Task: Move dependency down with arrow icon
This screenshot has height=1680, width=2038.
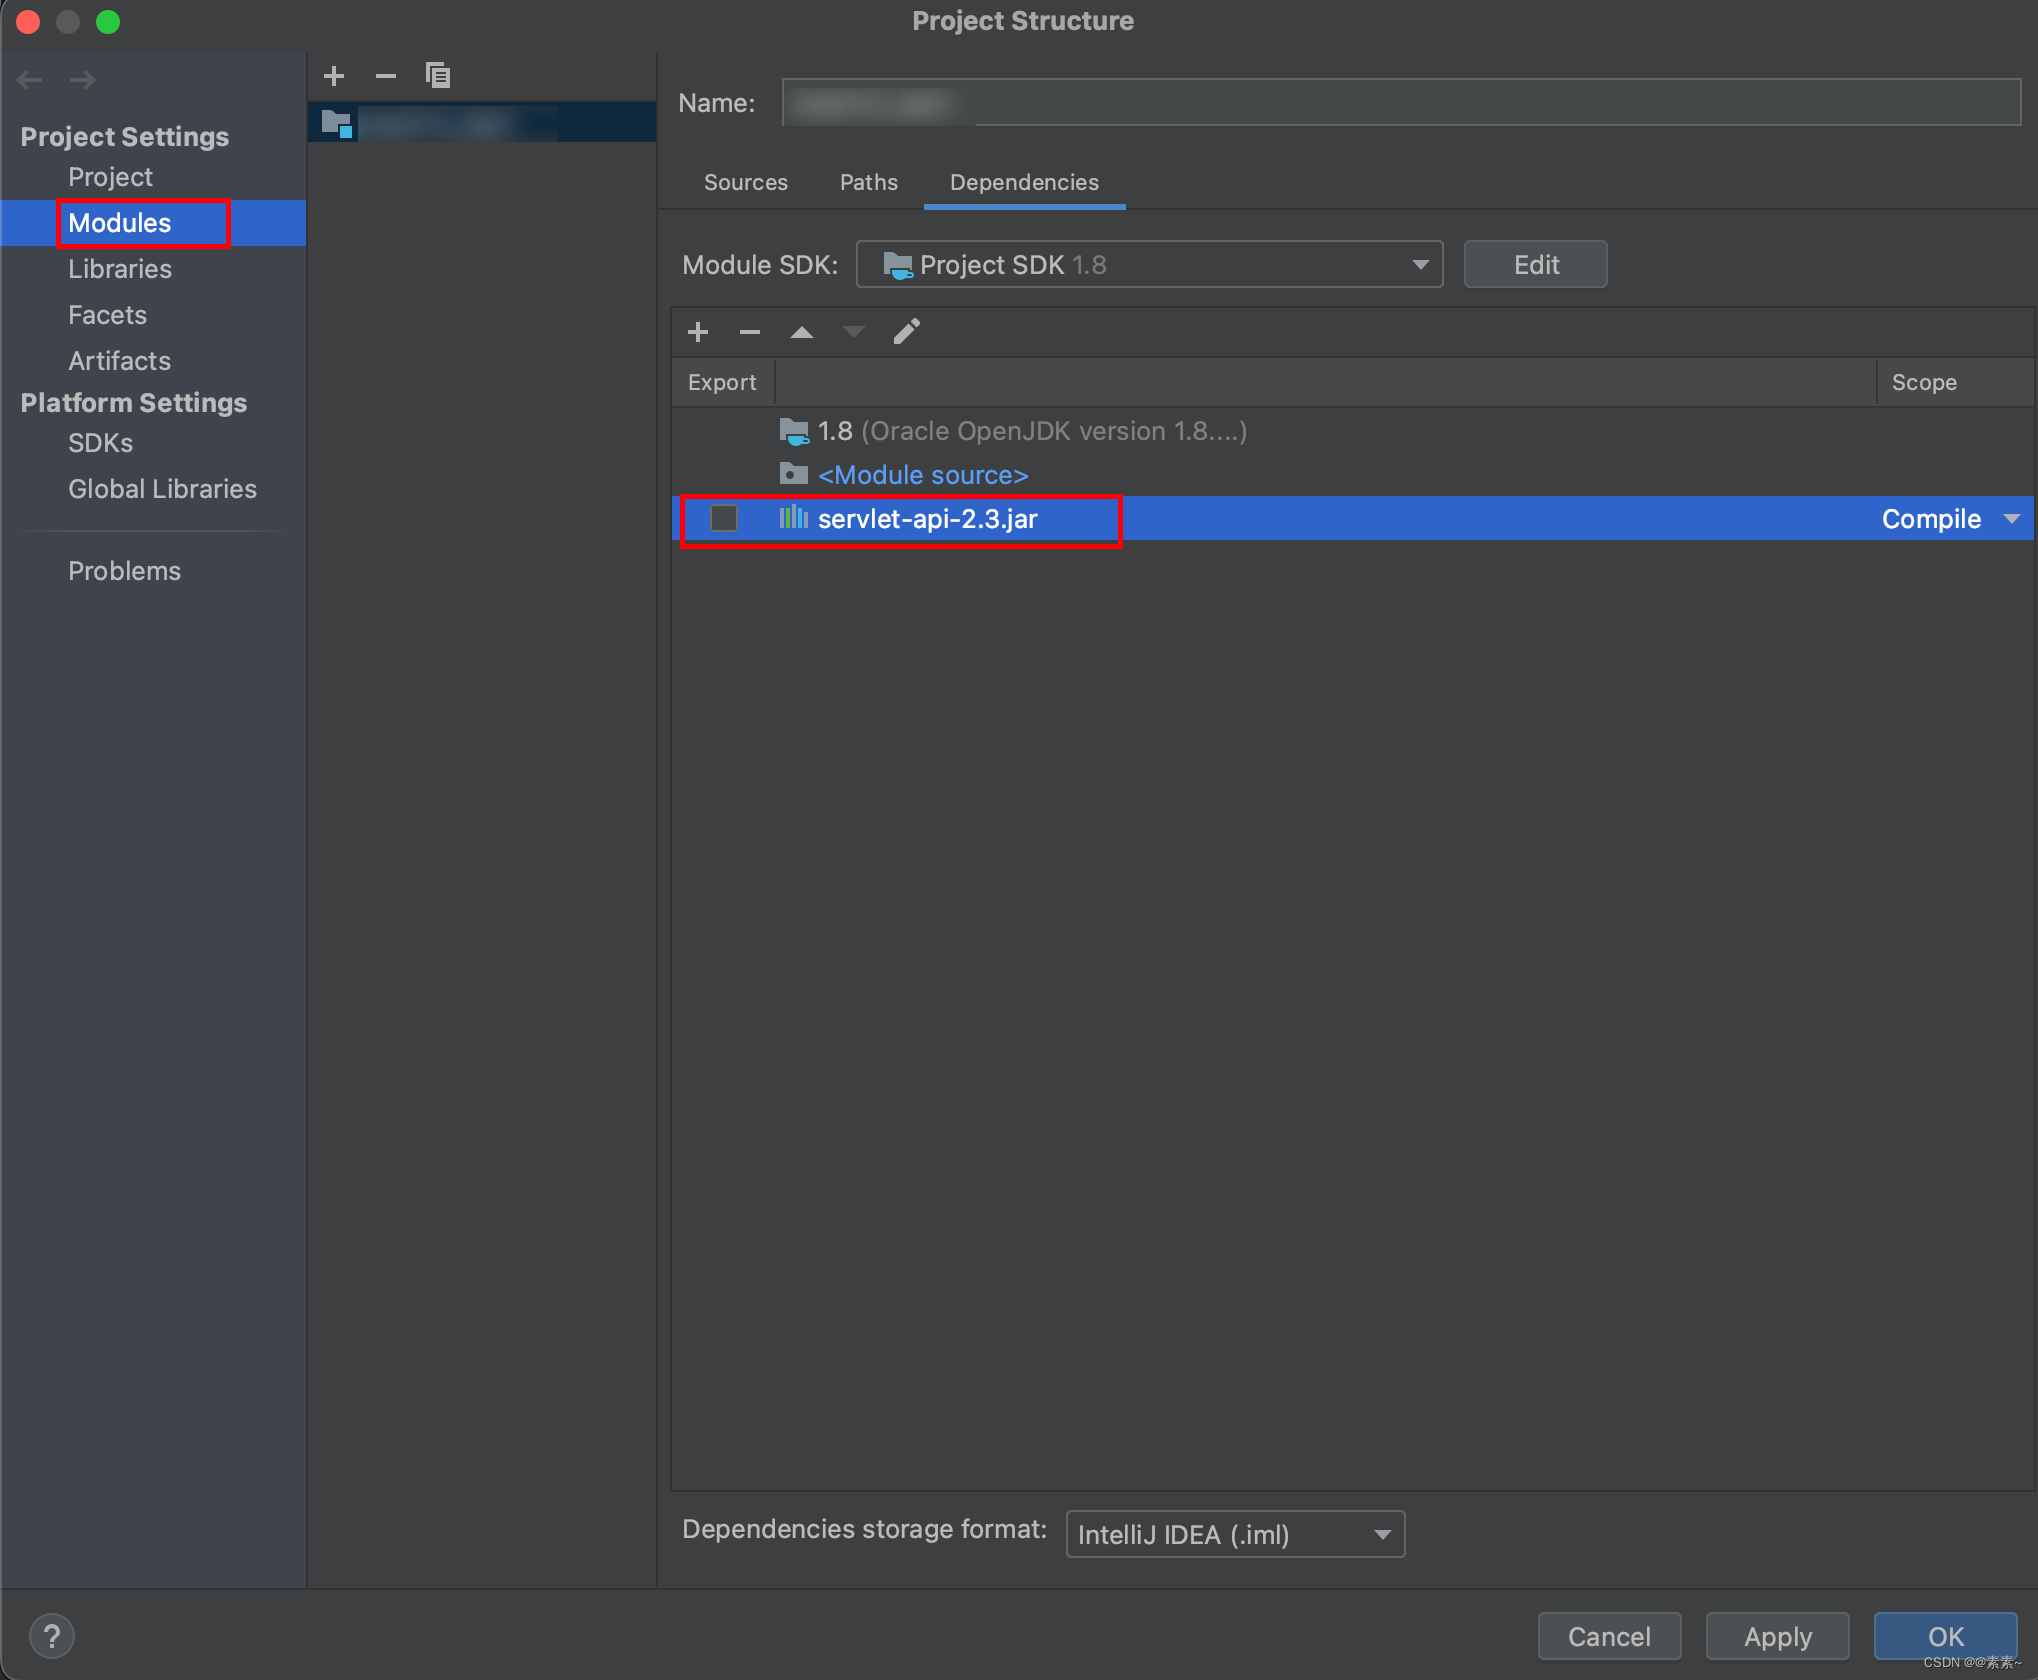Action: [854, 332]
